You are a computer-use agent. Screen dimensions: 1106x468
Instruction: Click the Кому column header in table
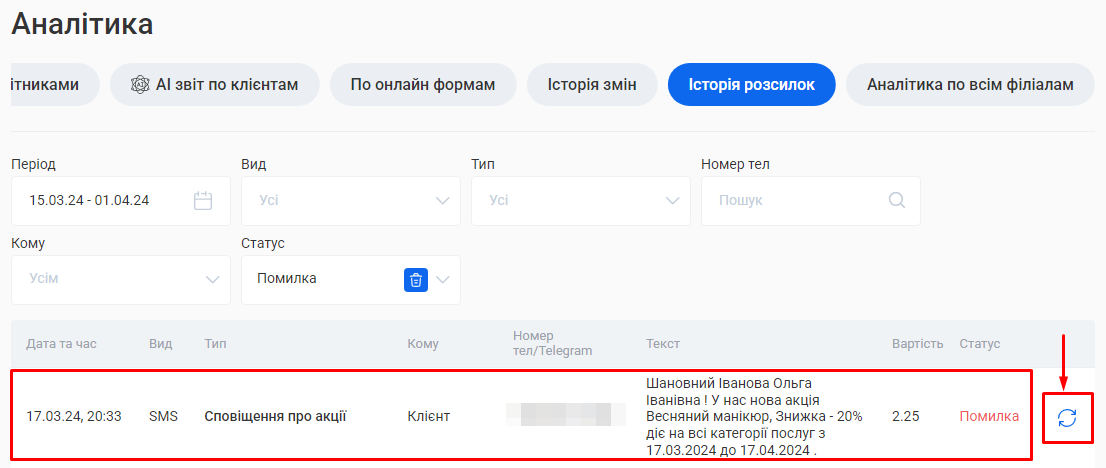coord(423,344)
